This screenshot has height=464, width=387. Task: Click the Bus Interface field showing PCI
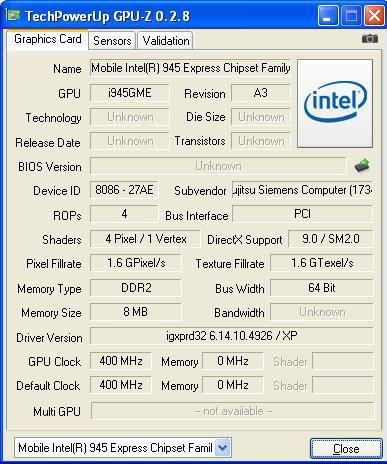(302, 214)
